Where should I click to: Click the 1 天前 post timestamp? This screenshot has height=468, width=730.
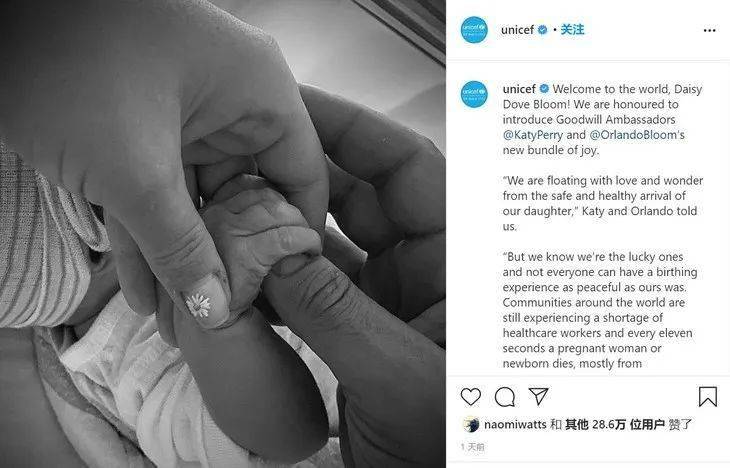(472, 447)
